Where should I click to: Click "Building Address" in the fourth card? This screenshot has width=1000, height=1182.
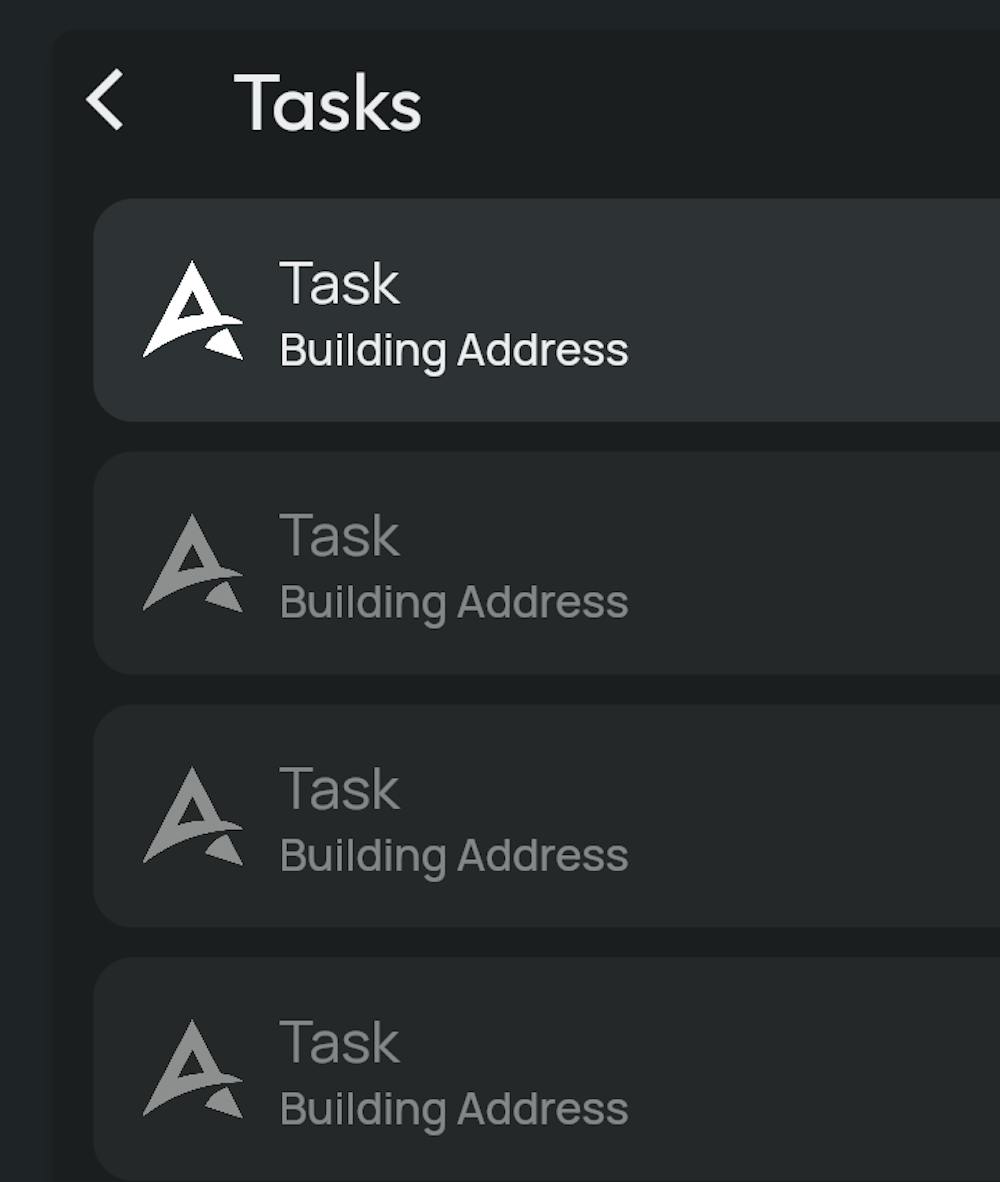(454, 1110)
